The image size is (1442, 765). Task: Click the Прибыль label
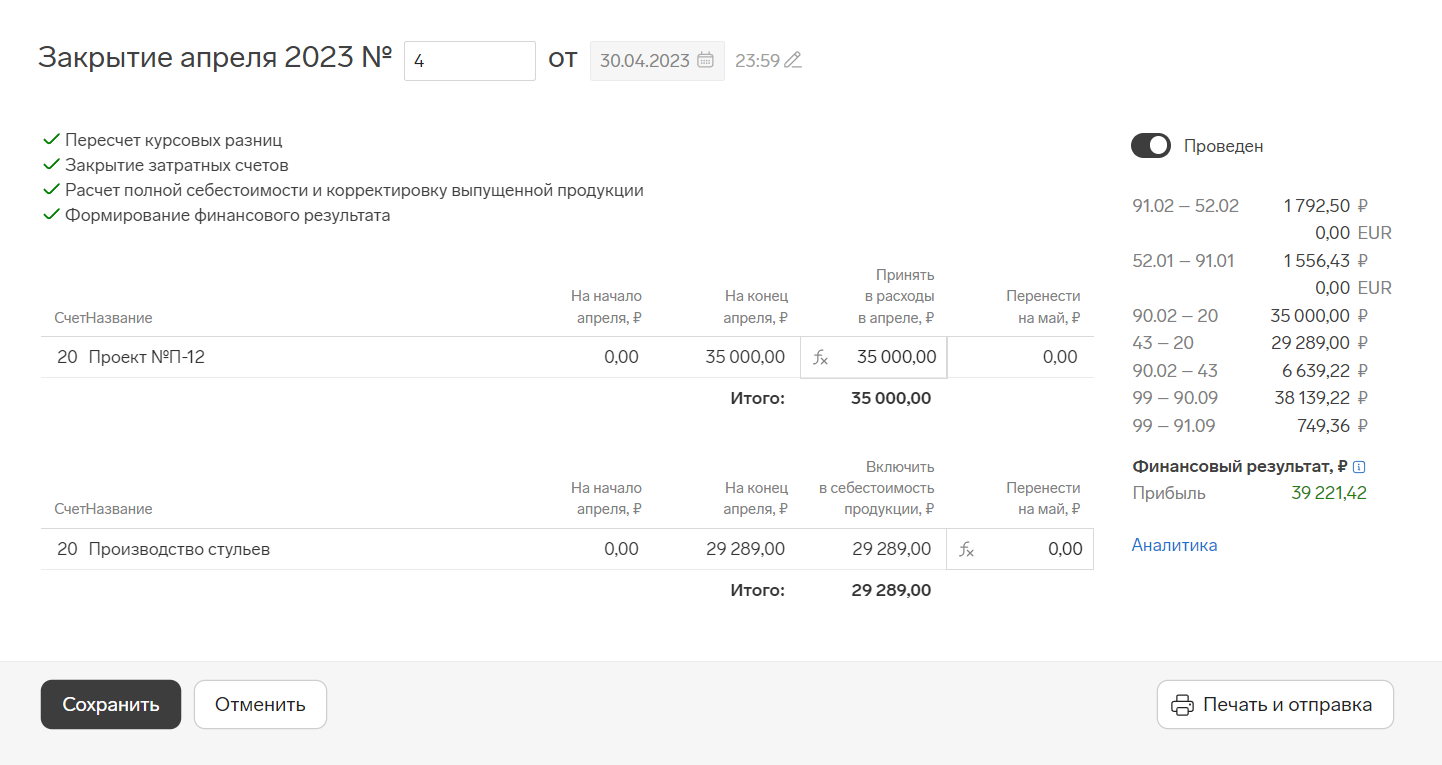click(1169, 493)
